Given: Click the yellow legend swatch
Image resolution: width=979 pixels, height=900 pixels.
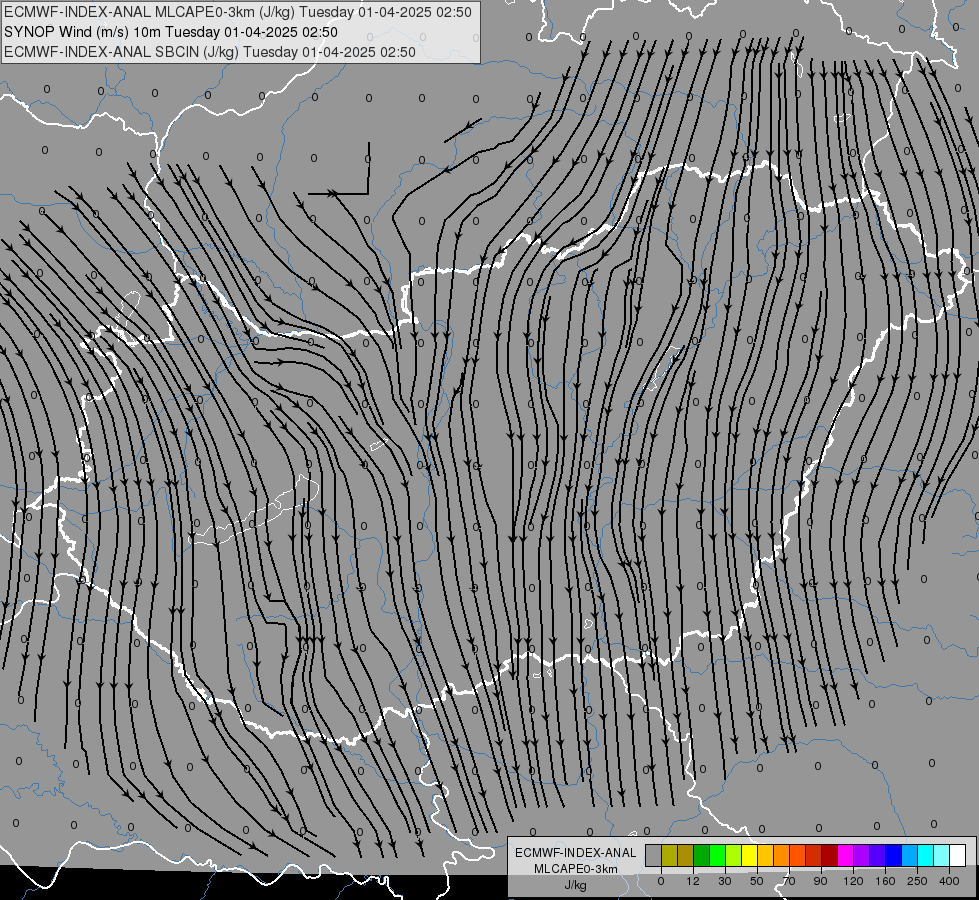Looking at the screenshot, I should pyautogui.click(x=749, y=855).
